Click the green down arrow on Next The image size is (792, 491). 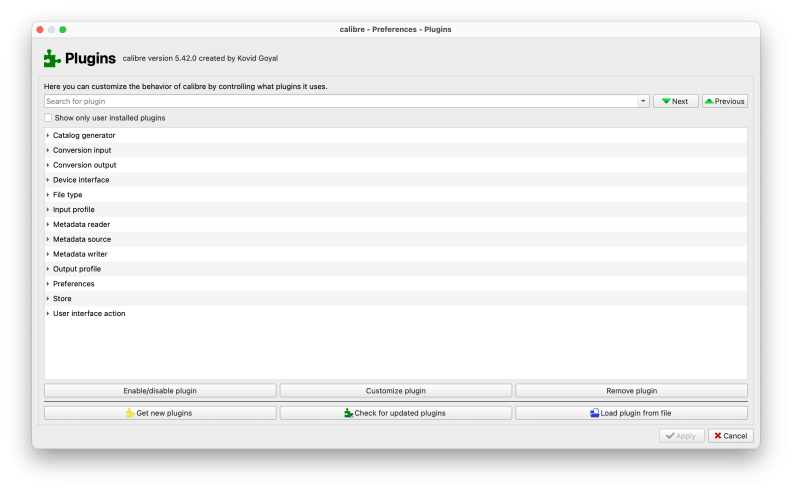point(666,101)
